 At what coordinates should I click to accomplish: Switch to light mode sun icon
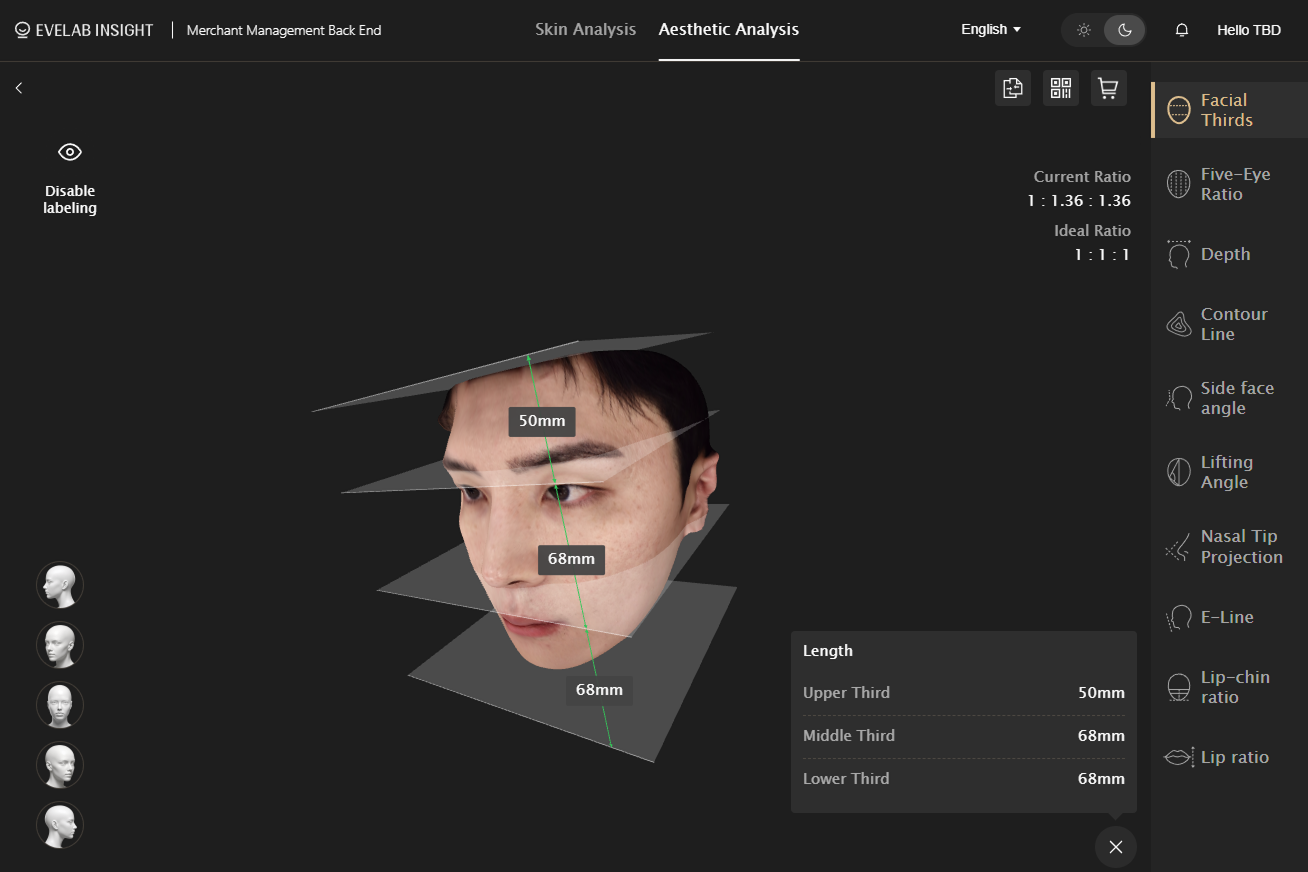(x=1084, y=30)
